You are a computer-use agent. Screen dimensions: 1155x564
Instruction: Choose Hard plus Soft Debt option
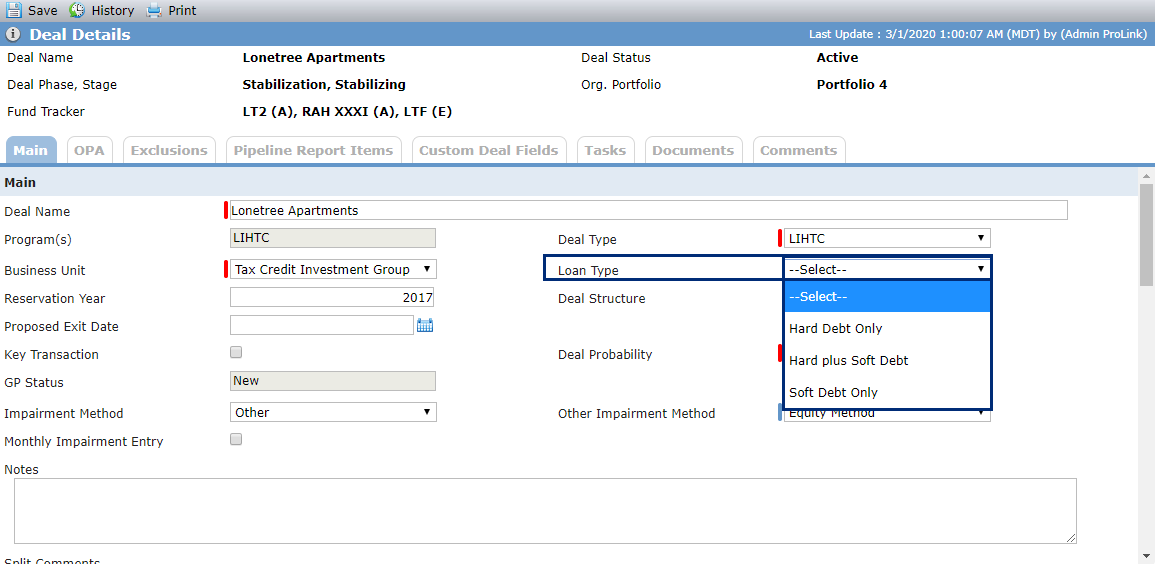[887, 360]
